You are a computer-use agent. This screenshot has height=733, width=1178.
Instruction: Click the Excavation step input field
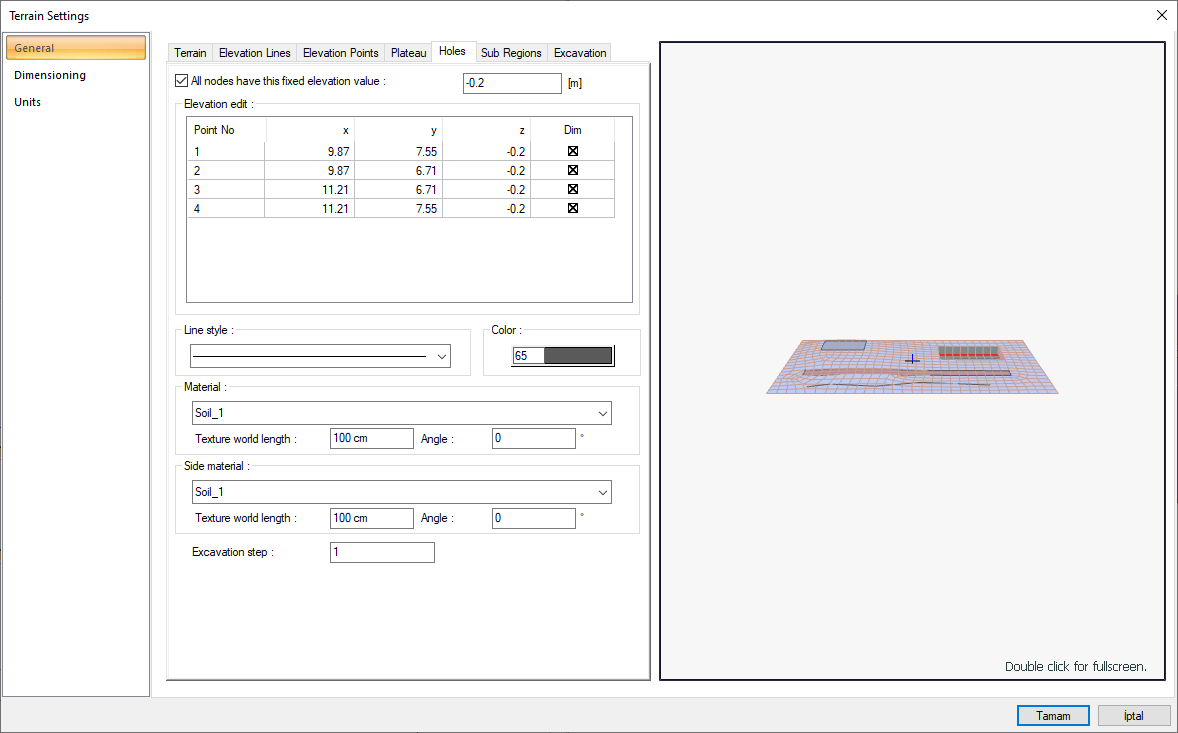click(382, 552)
